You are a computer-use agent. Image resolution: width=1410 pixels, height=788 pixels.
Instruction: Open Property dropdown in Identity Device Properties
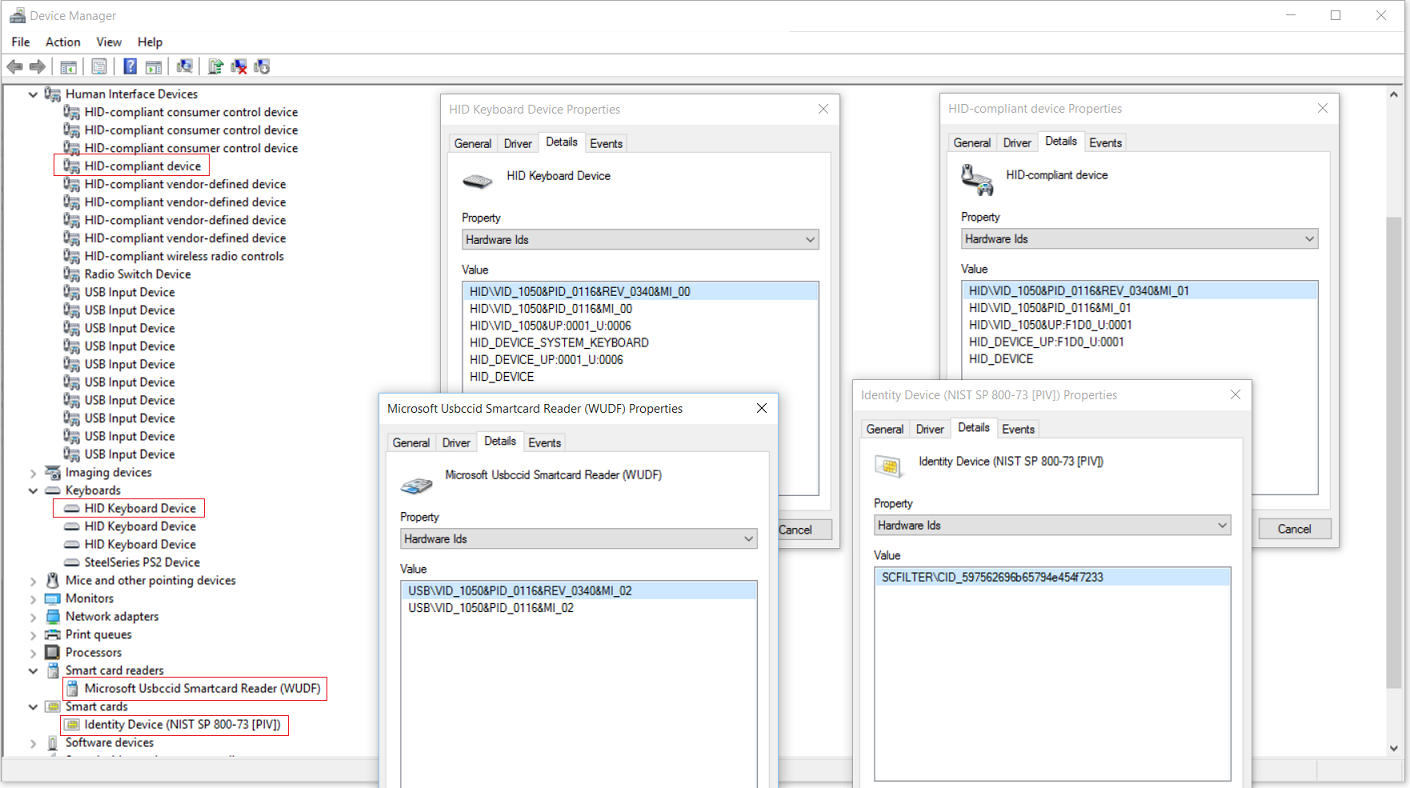pos(1052,526)
